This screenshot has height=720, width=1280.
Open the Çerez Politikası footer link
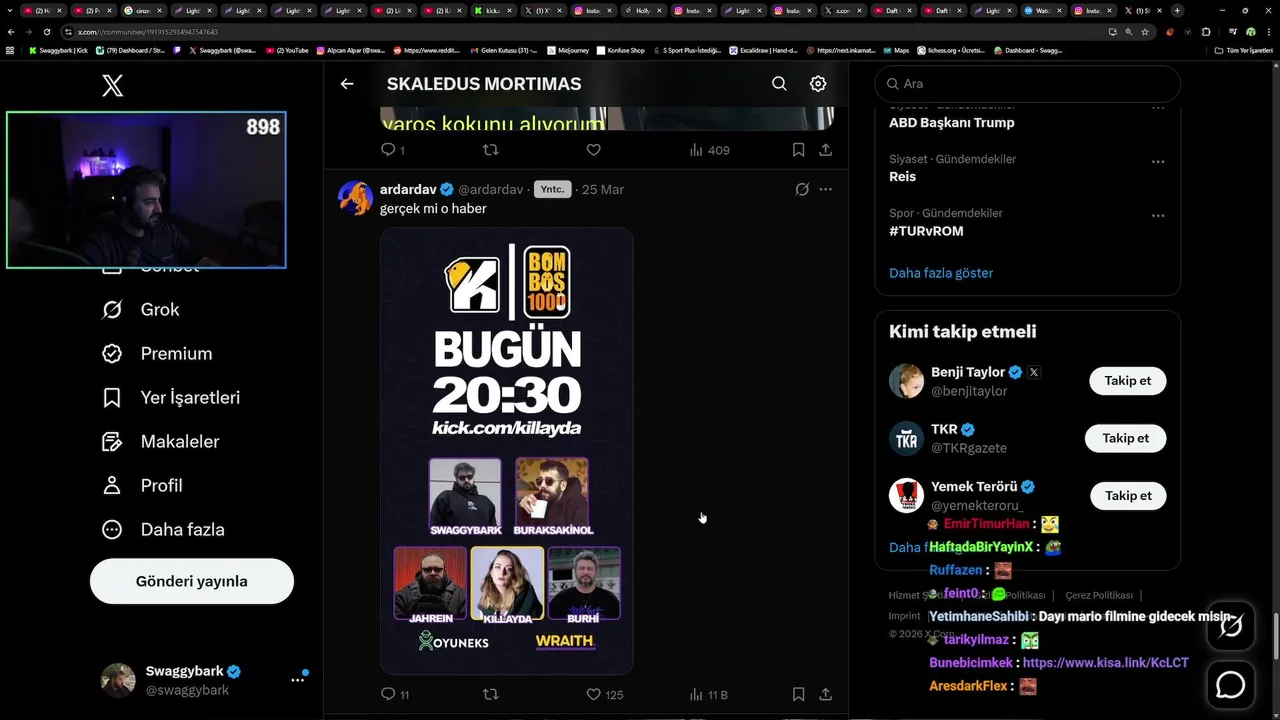tap(1099, 595)
